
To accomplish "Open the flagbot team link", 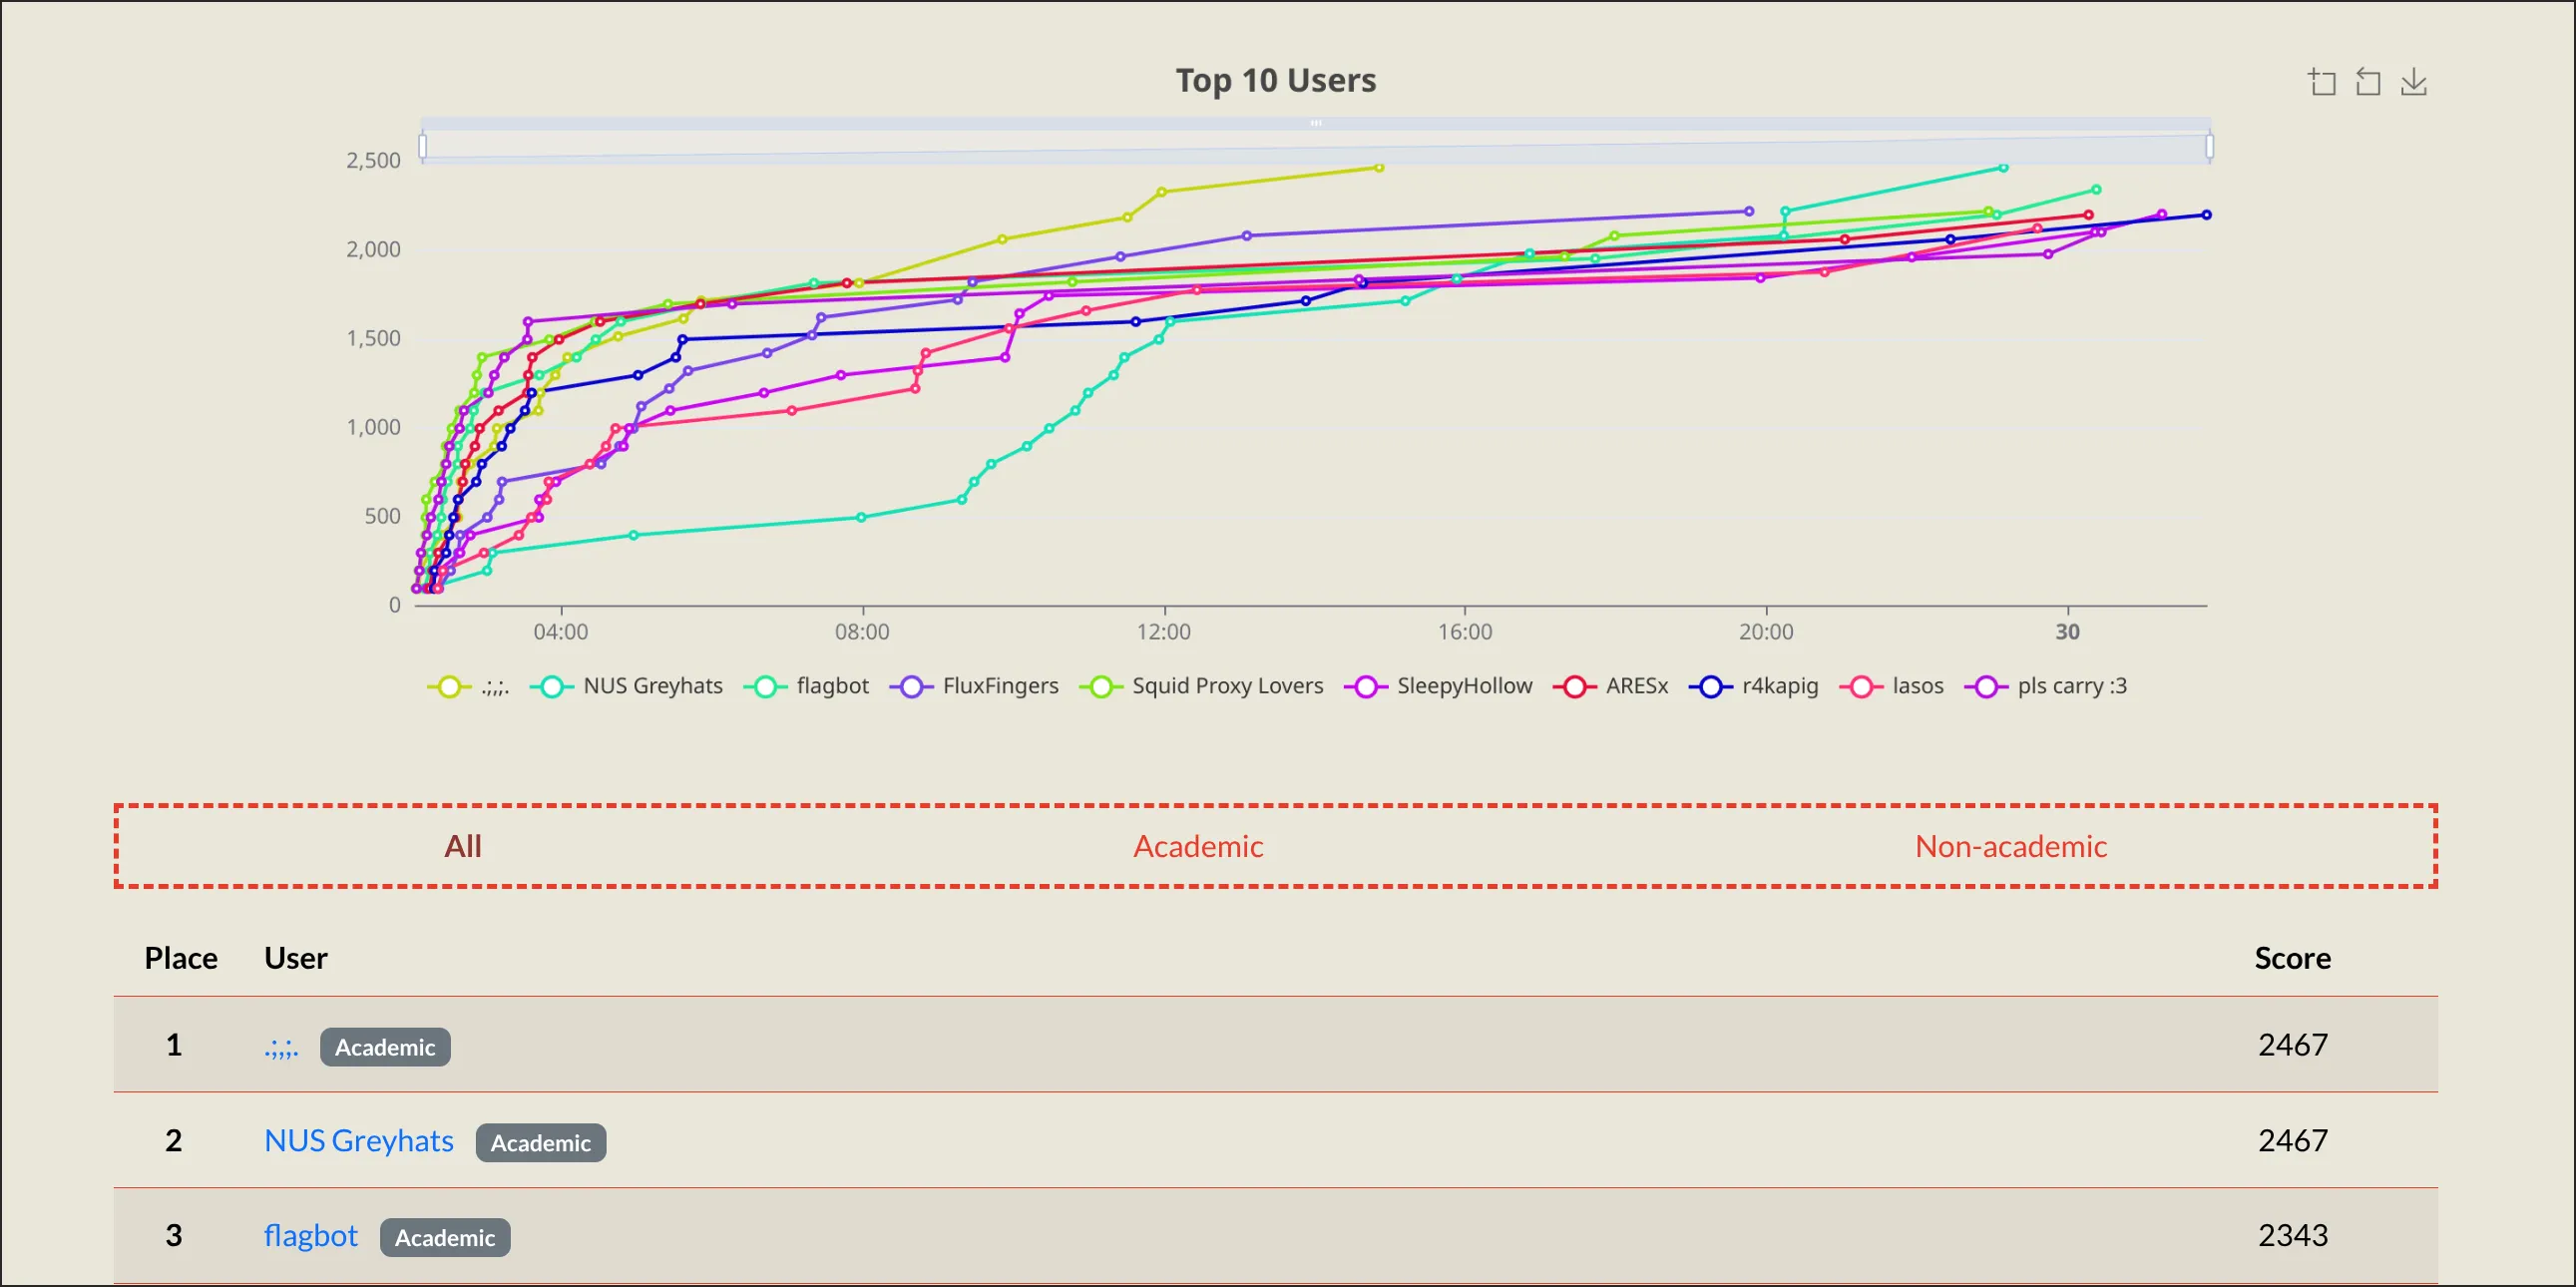I will click(x=310, y=1236).
